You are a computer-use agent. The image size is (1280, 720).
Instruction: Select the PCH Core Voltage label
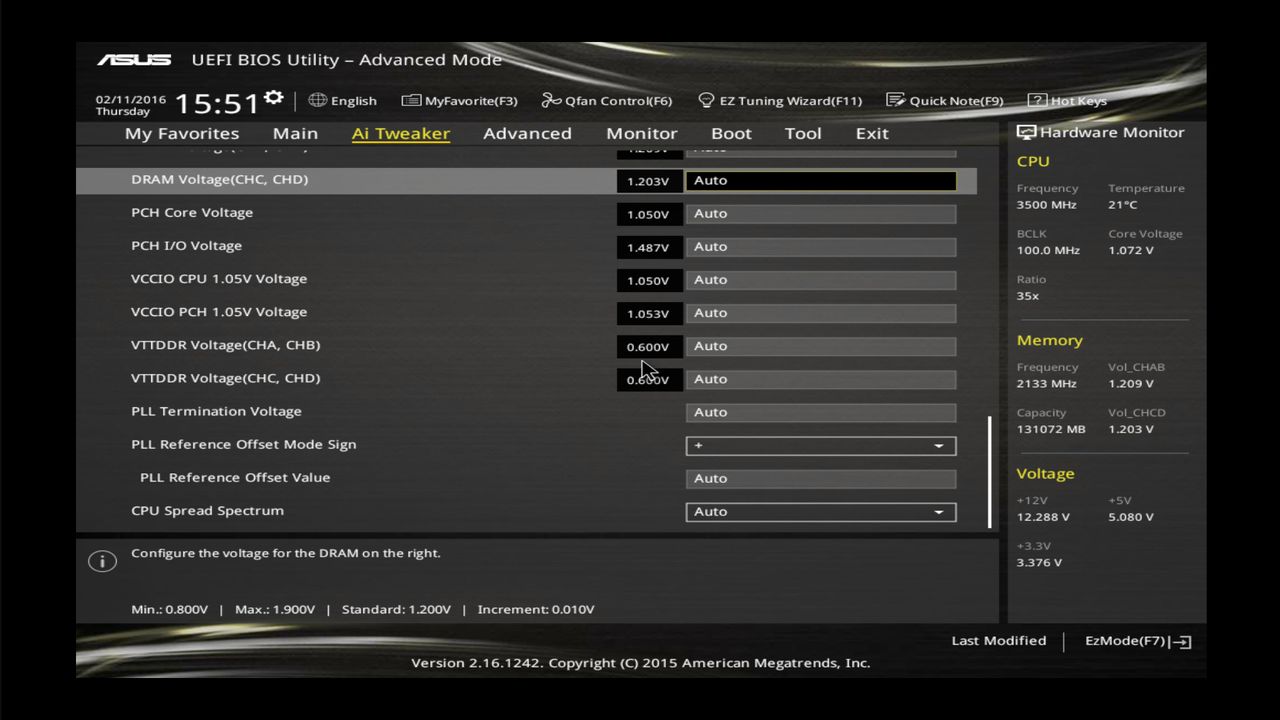(192, 212)
